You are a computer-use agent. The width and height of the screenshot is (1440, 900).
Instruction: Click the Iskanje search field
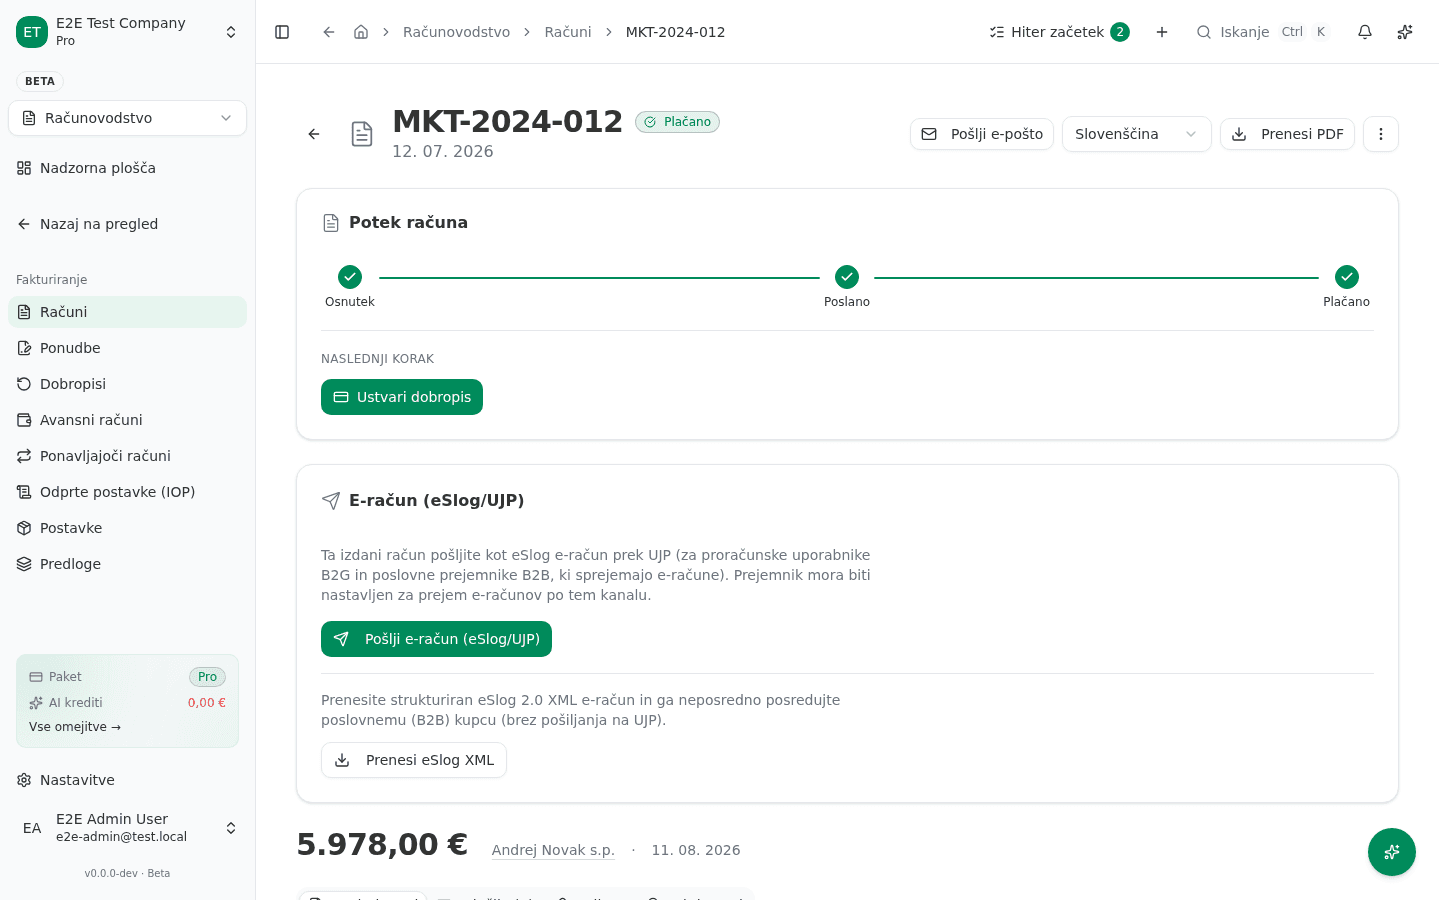(1263, 32)
